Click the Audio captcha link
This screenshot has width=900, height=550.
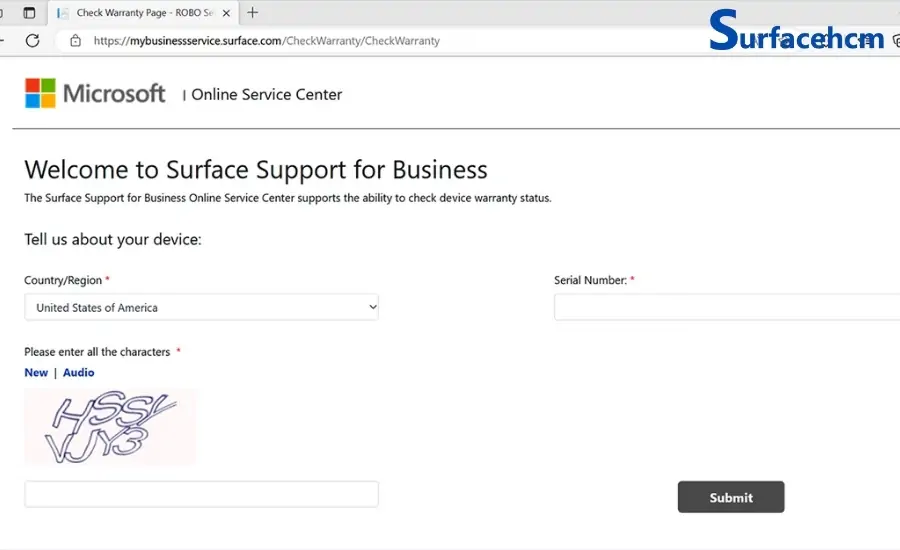tap(79, 373)
